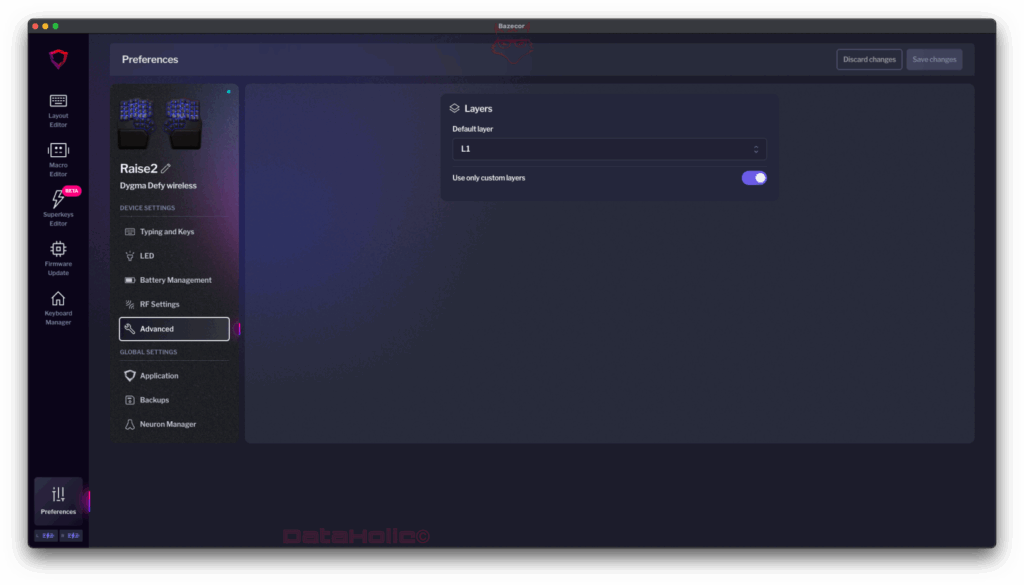Viewport: 1024px width, 585px height.
Task: Open the Macro Editor
Action: 58,159
